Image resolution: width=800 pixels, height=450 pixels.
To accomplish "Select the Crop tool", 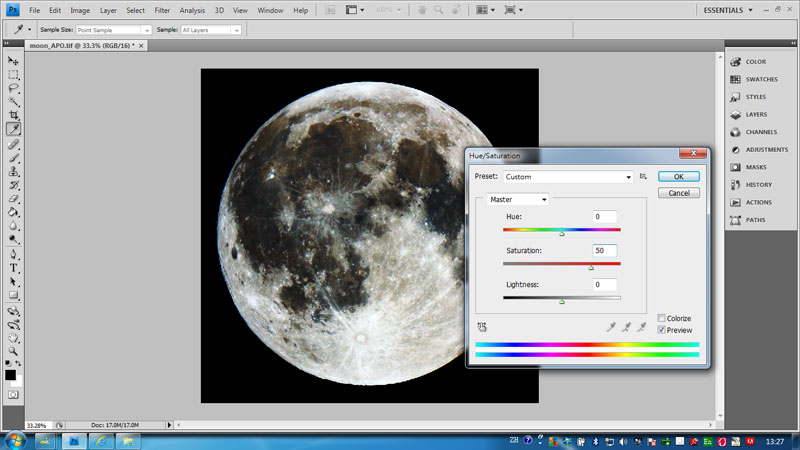I will click(x=14, y=115).
